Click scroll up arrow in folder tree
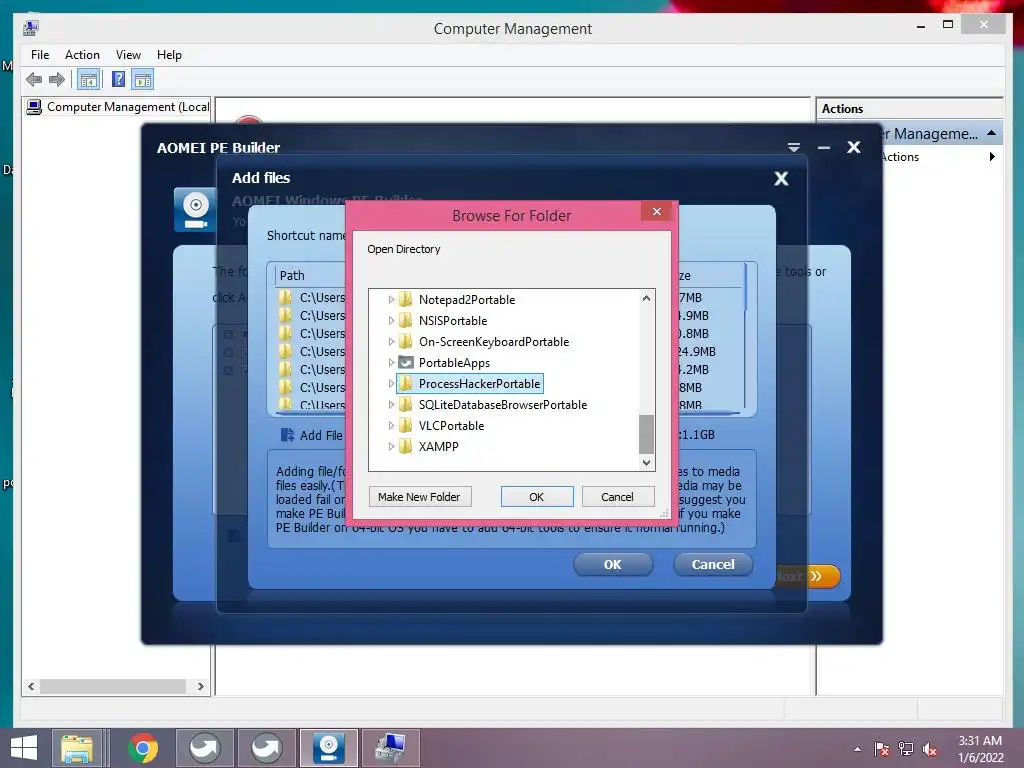 coord(646,298)
